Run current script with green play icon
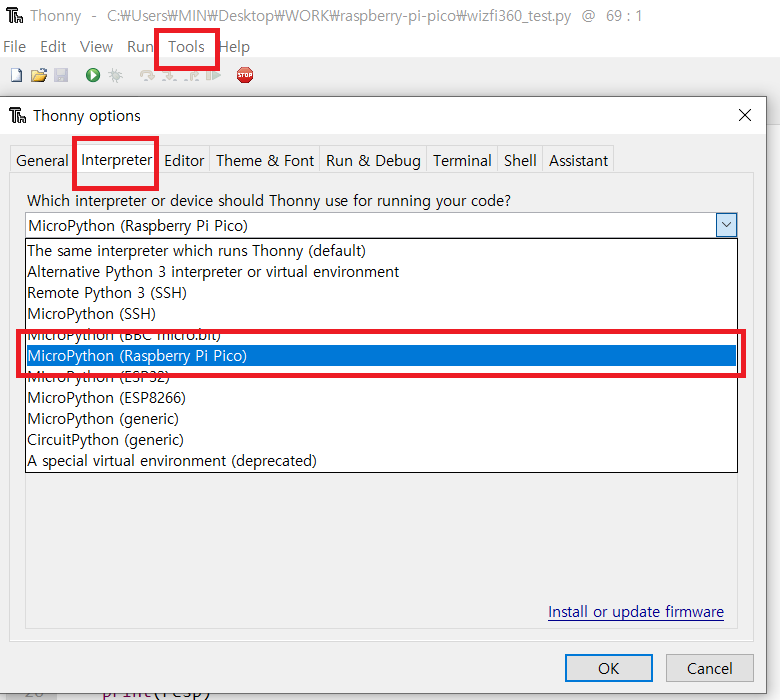780x700 pixels. (x=93, y=75)
